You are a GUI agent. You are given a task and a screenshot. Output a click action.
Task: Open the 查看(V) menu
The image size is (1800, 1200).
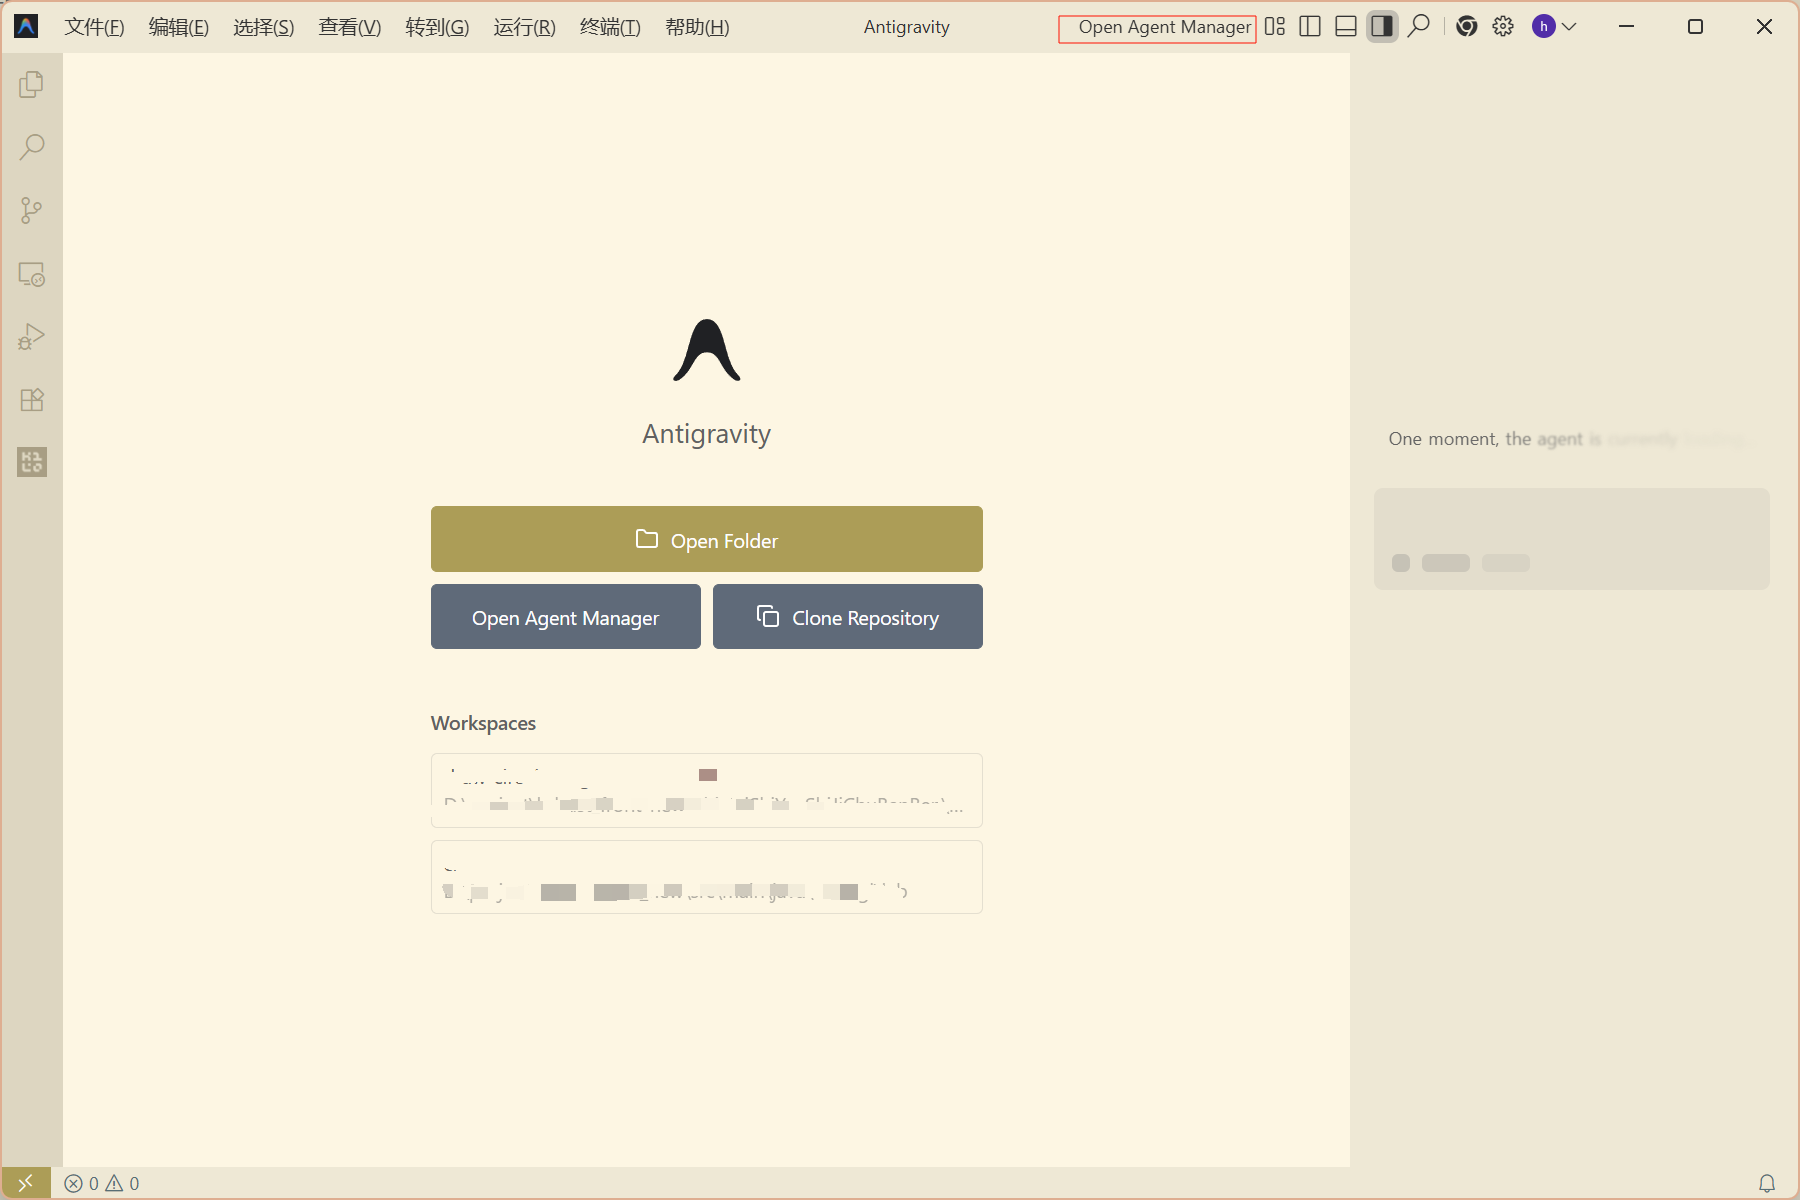pyautogui.click(x=350, y=27)
